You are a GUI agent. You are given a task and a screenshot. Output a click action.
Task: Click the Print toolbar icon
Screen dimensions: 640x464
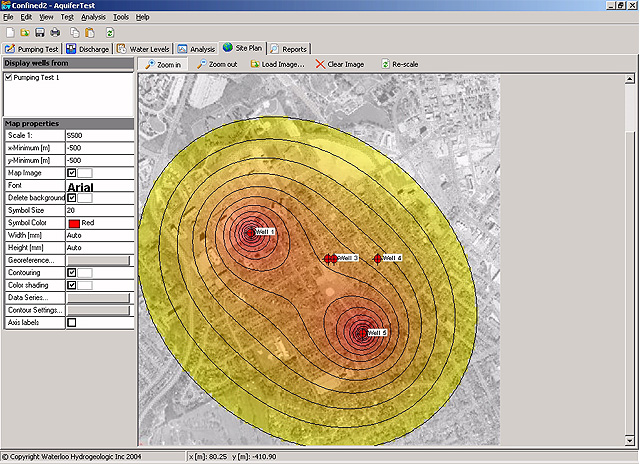click(55, 32)
